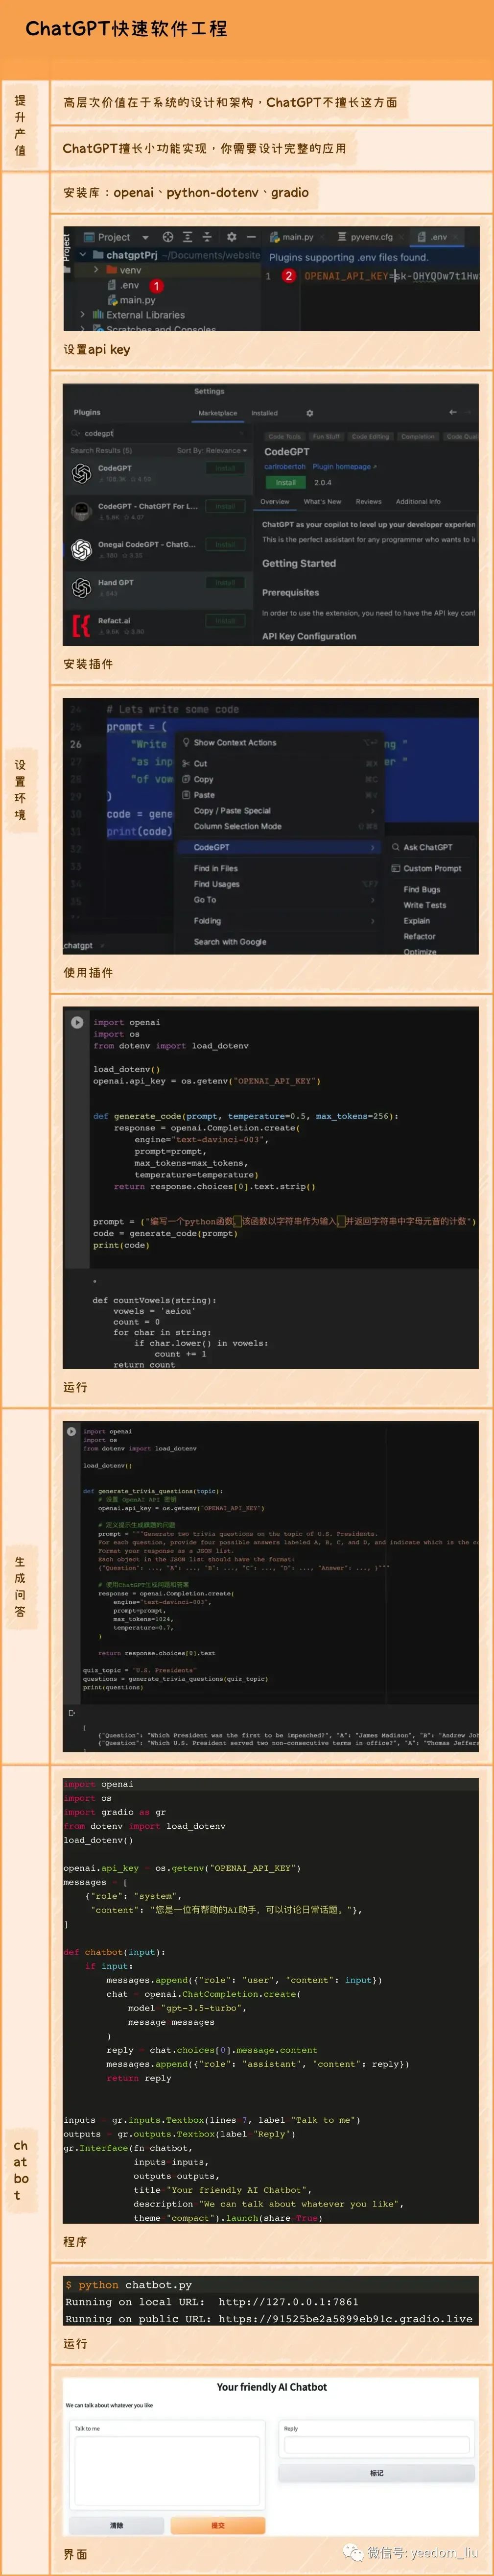
Task: Open the Marketplace tab in Plugins
Action: click(x=217, y=413)
